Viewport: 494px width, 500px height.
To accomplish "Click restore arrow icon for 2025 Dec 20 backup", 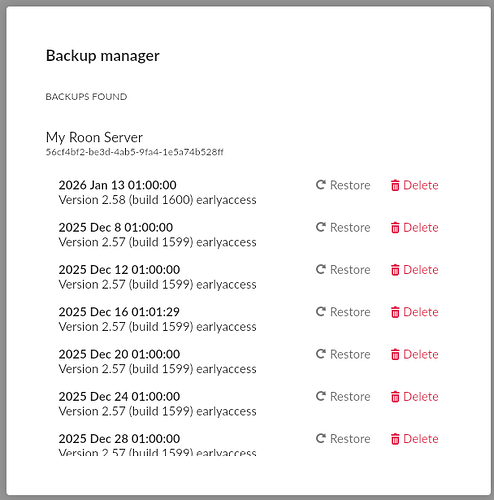I will (321, 354).
